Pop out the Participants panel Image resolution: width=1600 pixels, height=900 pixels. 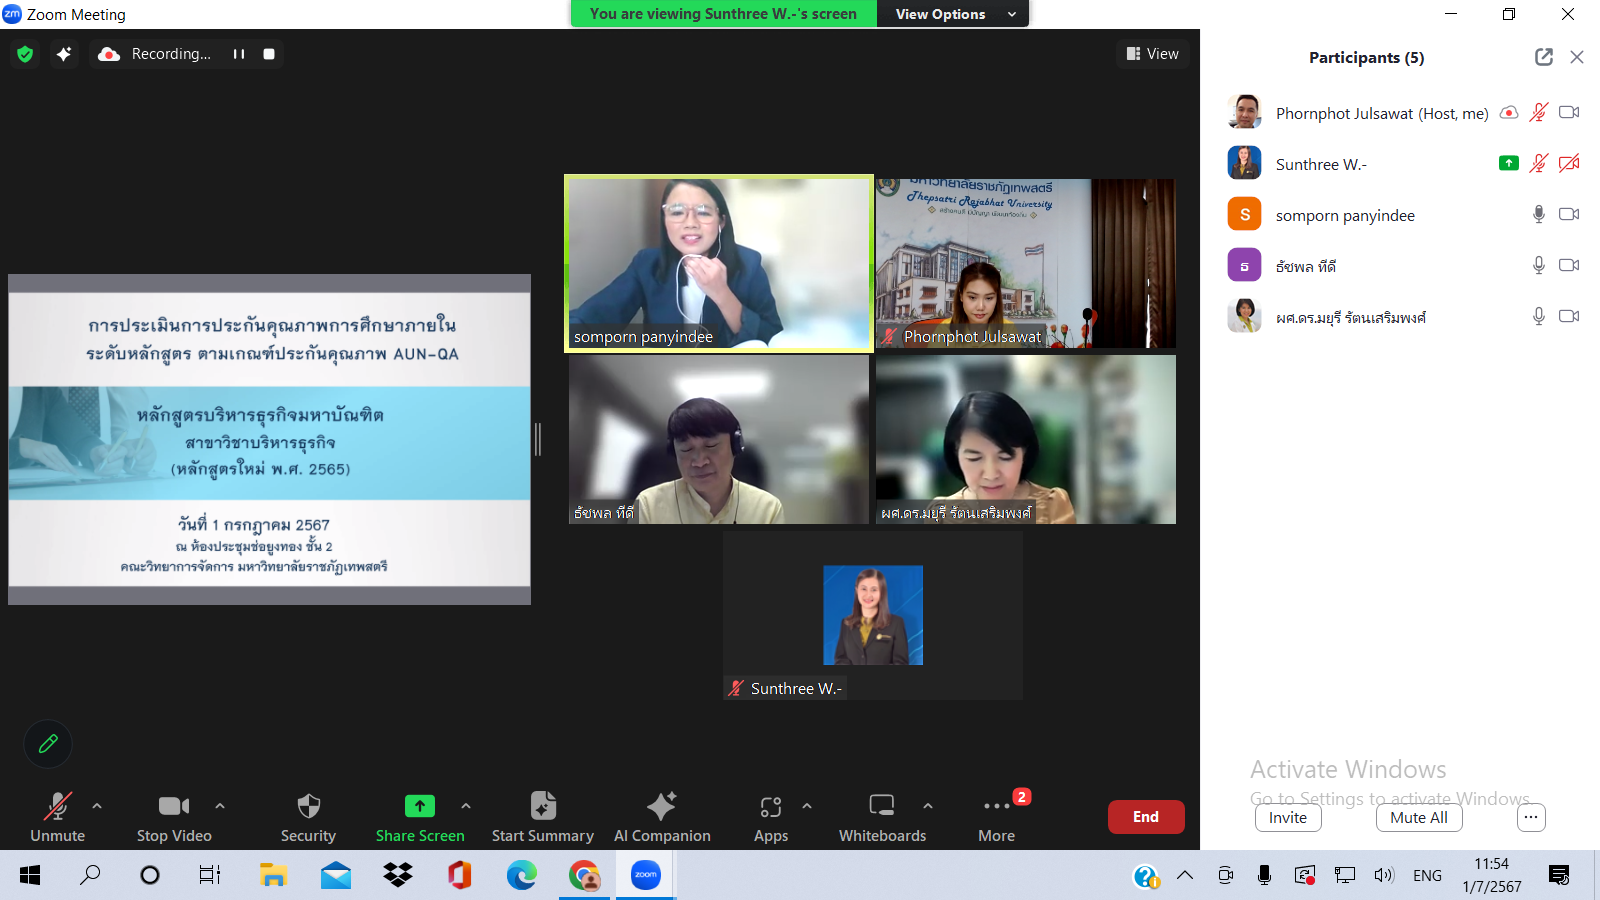[x=1543, y=57]
